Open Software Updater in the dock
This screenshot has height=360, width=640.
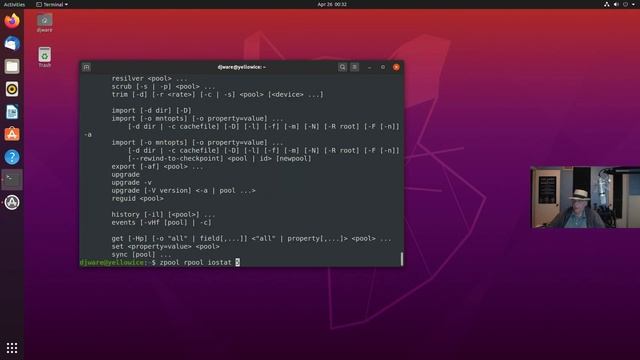tap(12, 202)
